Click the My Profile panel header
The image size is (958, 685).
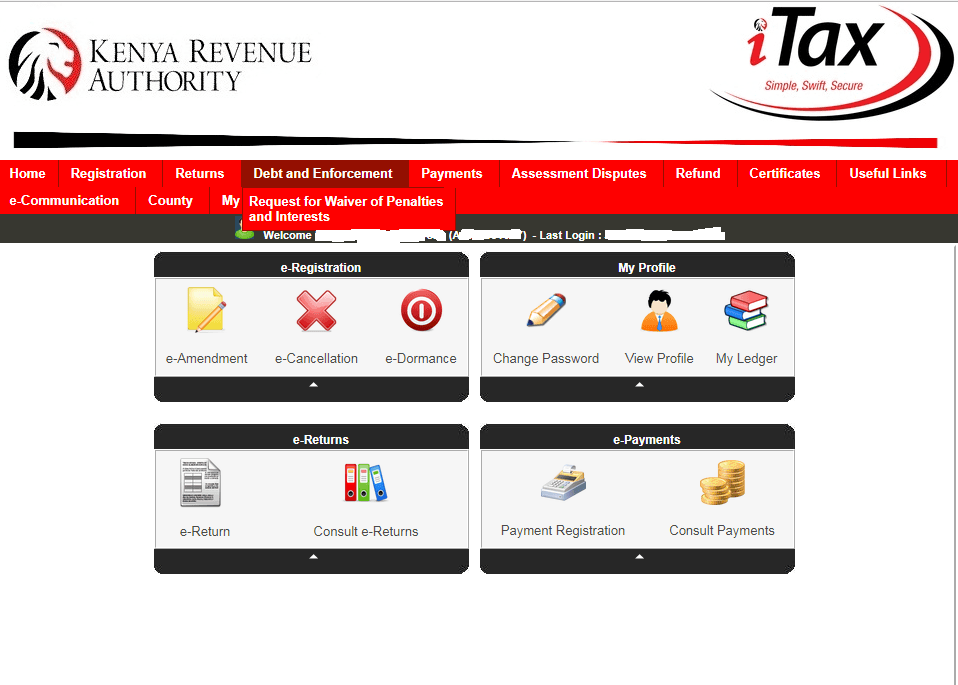point(637,267)
